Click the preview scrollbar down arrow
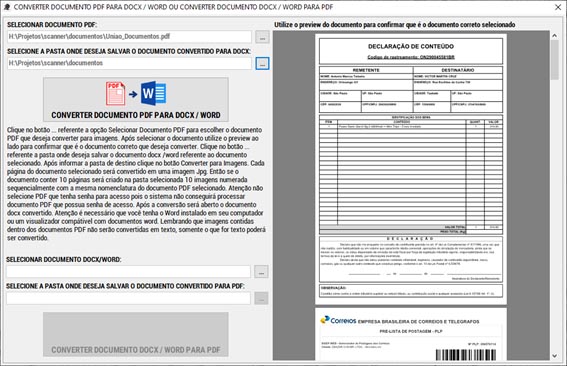The width and height of the screenshot is (567, 366). [x=554, y=356]
